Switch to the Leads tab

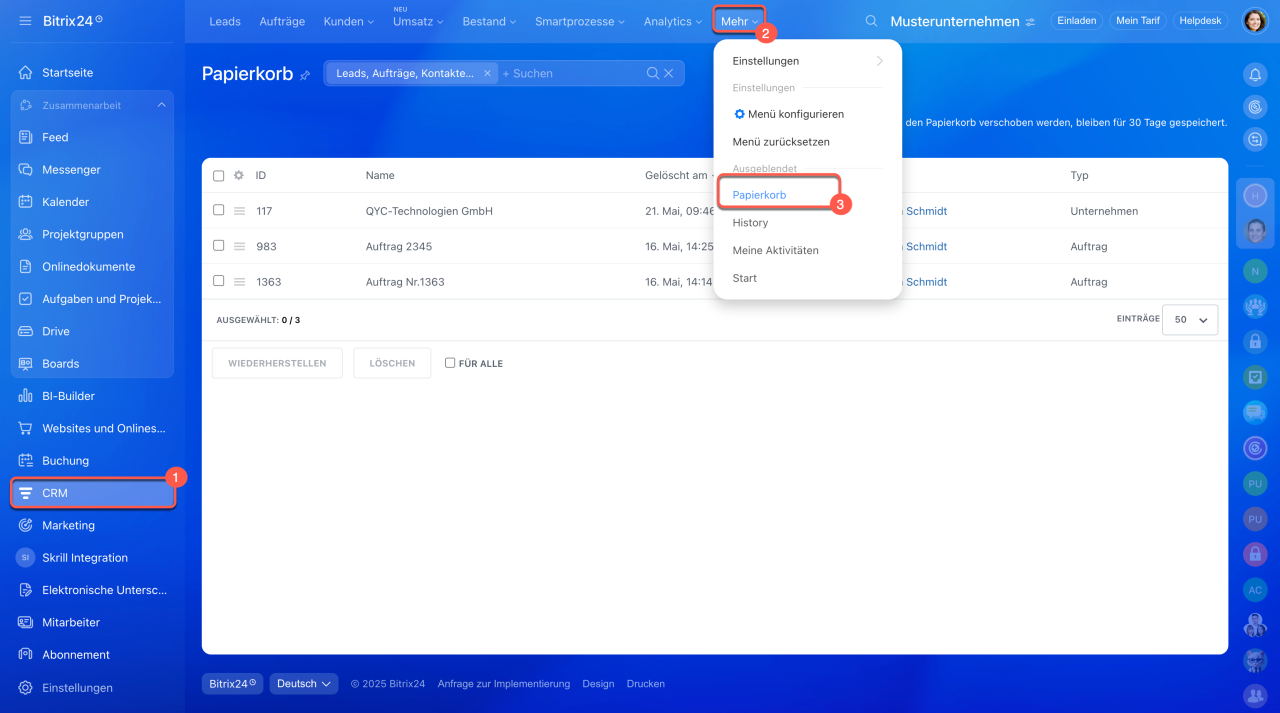pos(225,21)
